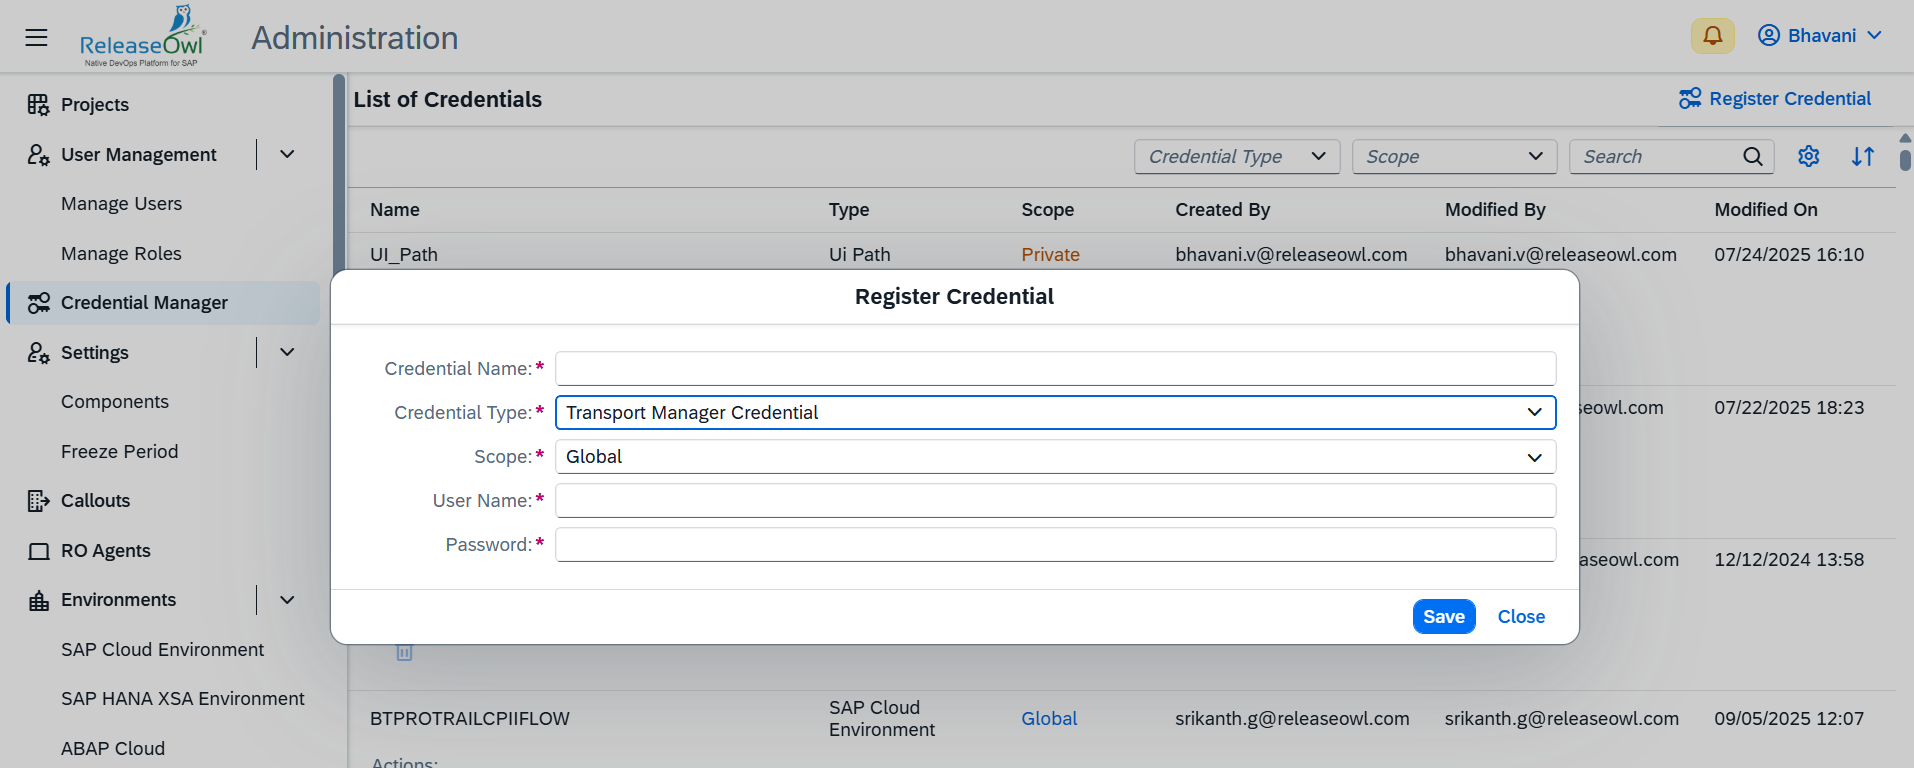The image size is (1914, 768).
Task: Open the Bhavani user profile menu
Action: pyautogui.click(x=1820, y=36)
